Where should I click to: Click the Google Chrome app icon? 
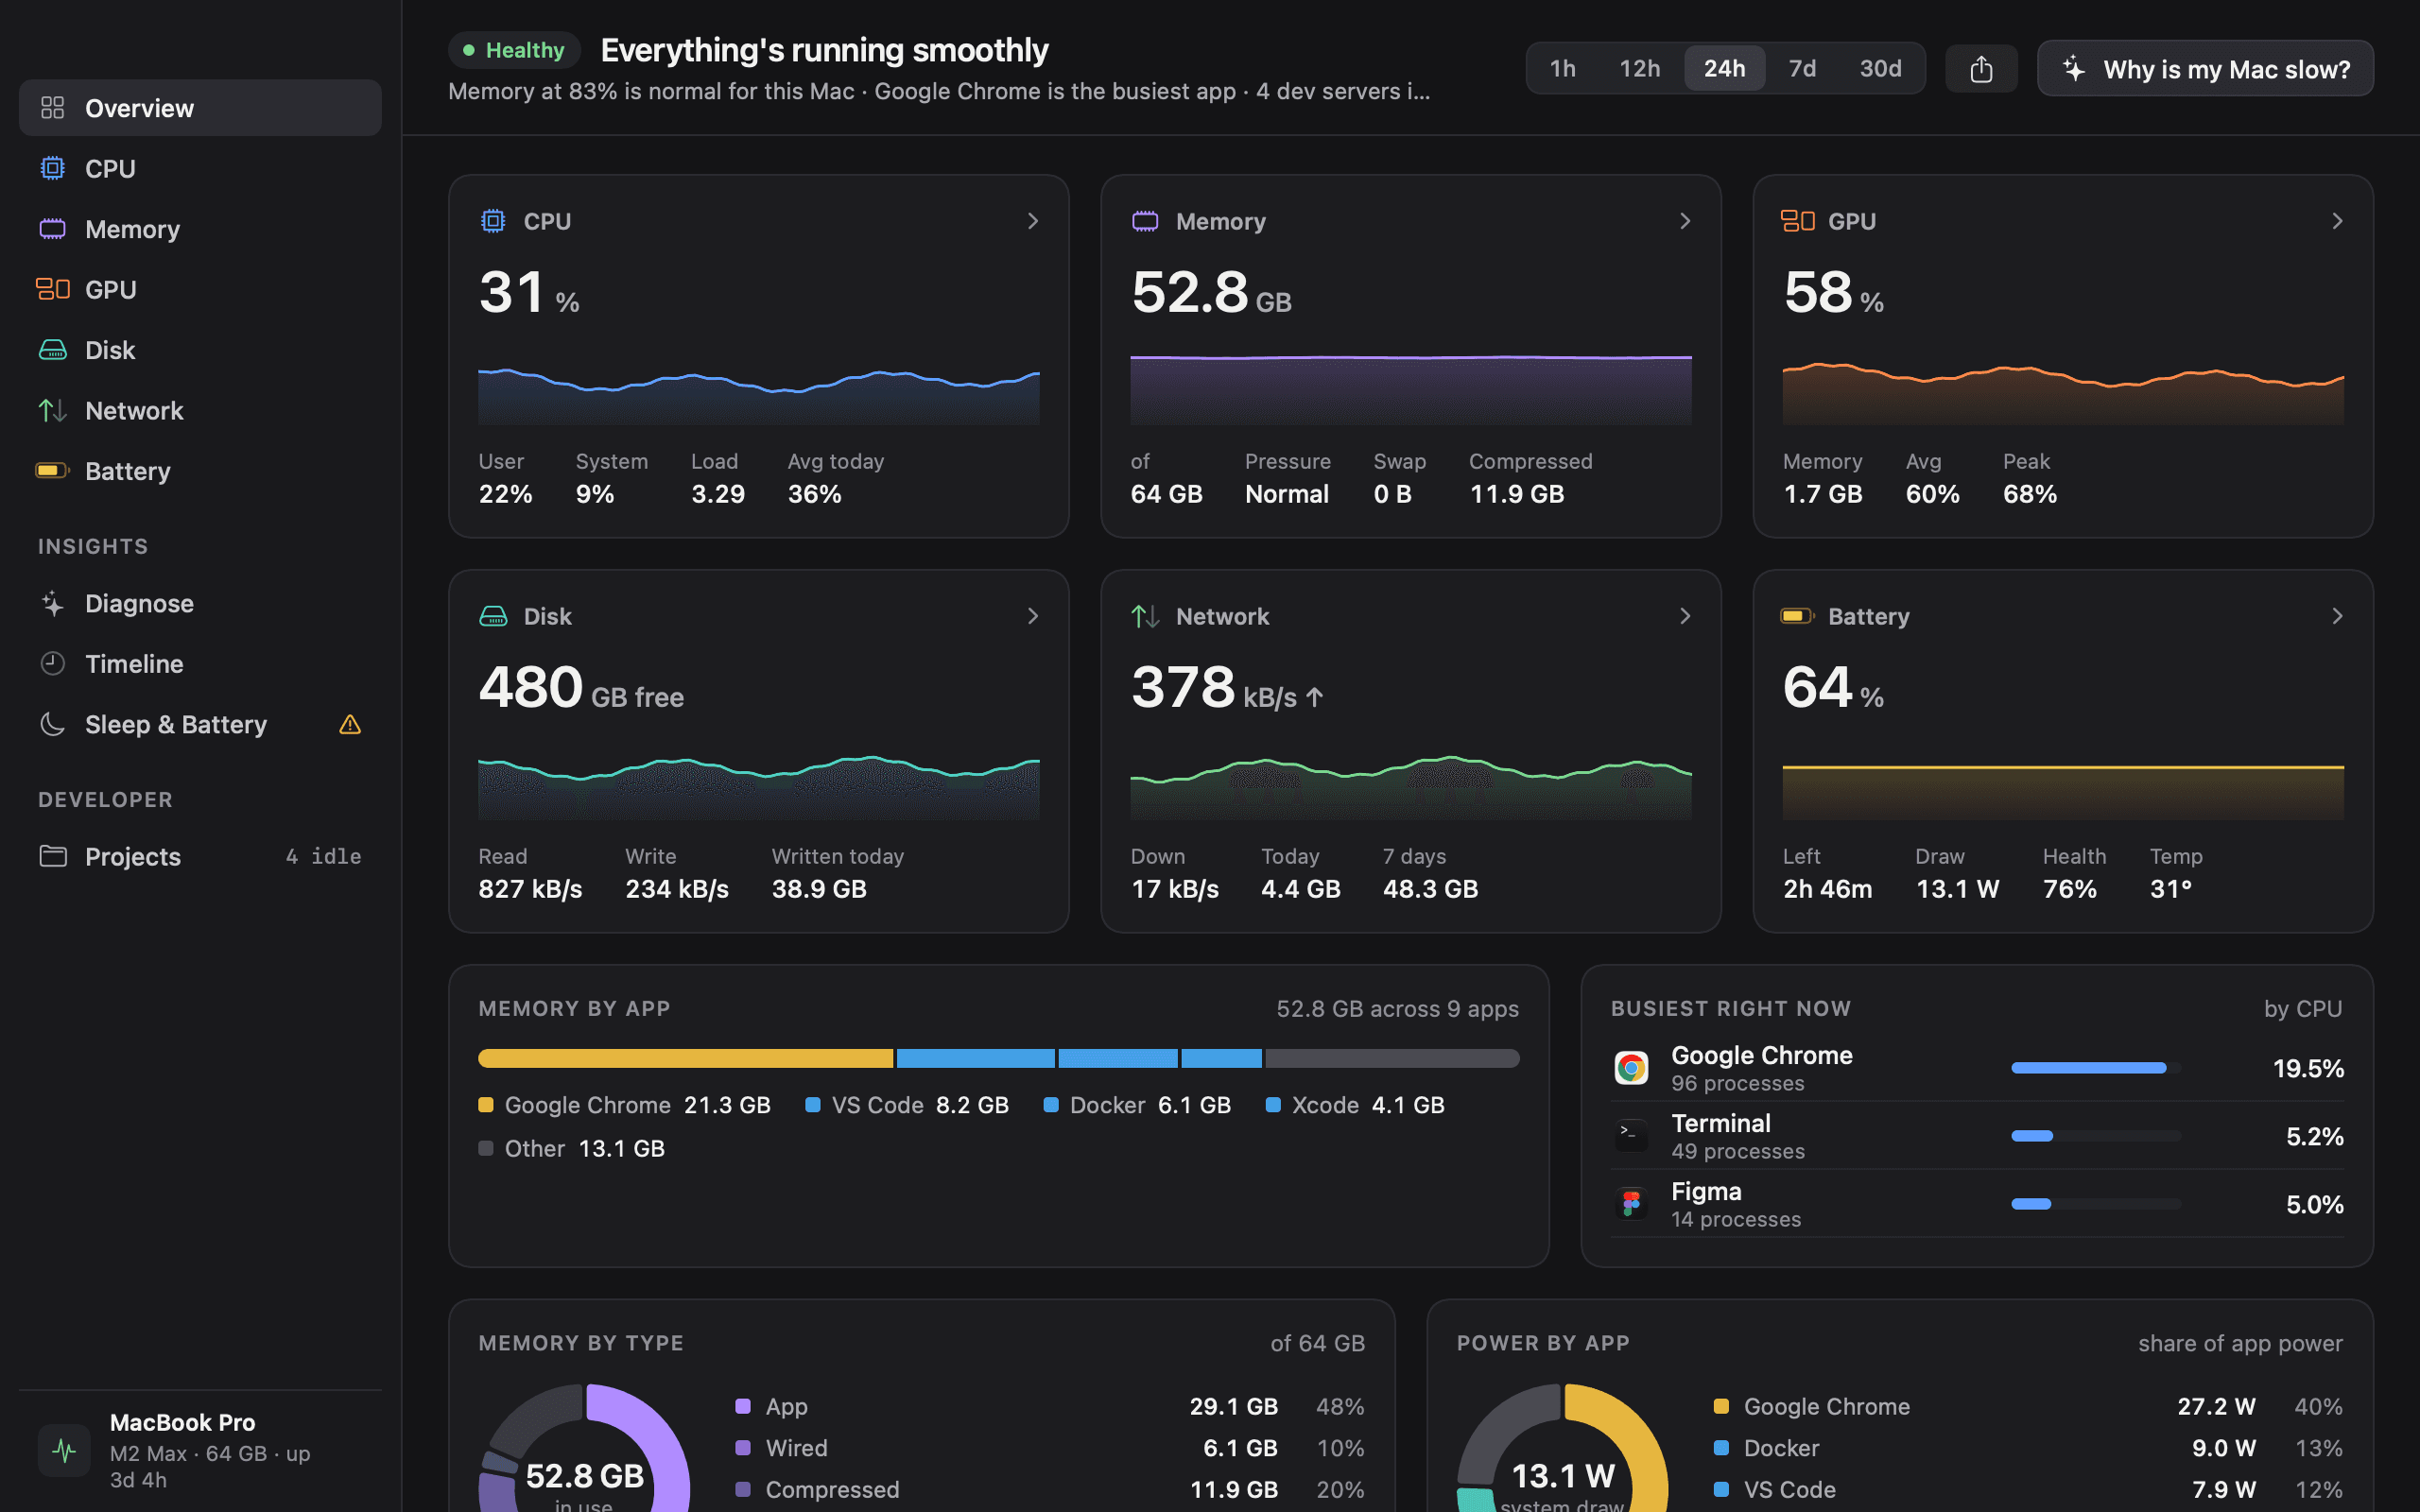pyautogui.click(x=1631, y=1068)
